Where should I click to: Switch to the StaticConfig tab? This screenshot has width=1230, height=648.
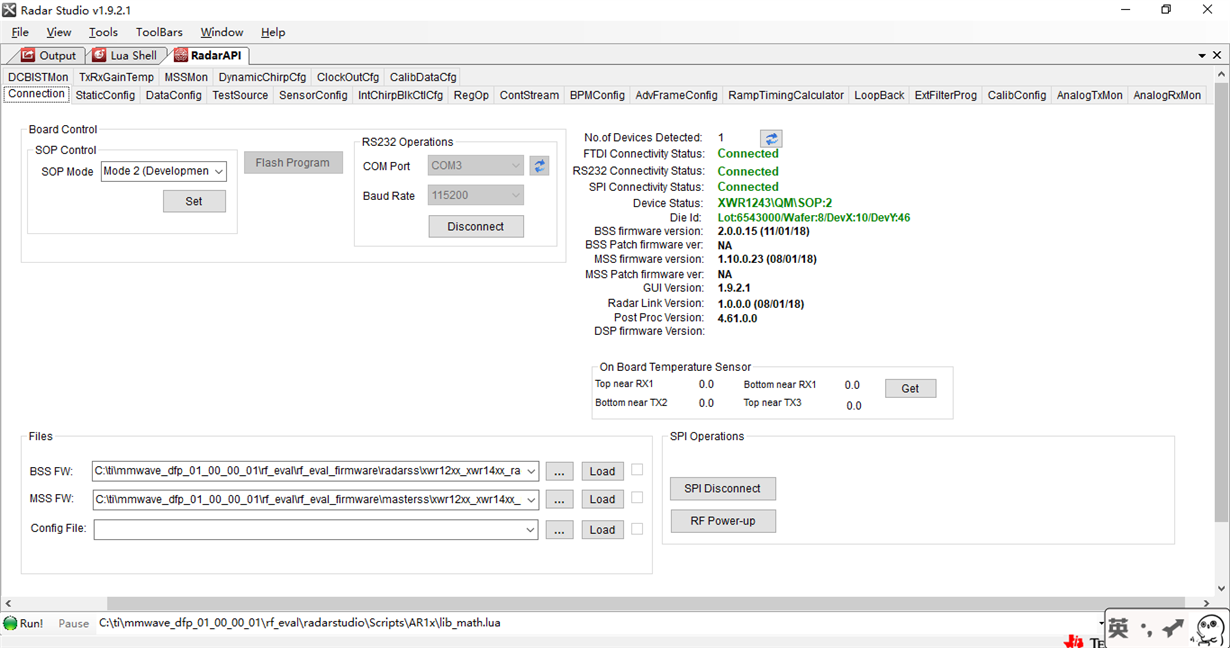click(105, 95)
